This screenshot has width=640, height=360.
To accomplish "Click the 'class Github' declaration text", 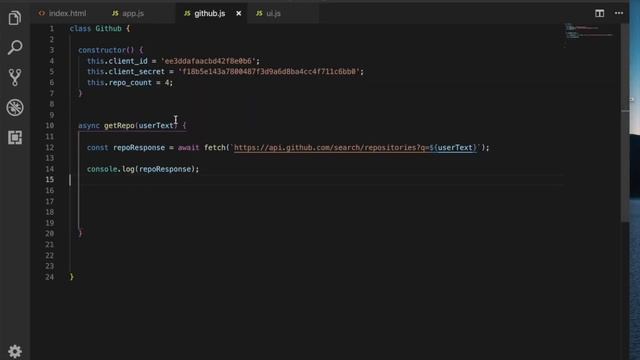I will pyautogui.click(x=96, y=29).
